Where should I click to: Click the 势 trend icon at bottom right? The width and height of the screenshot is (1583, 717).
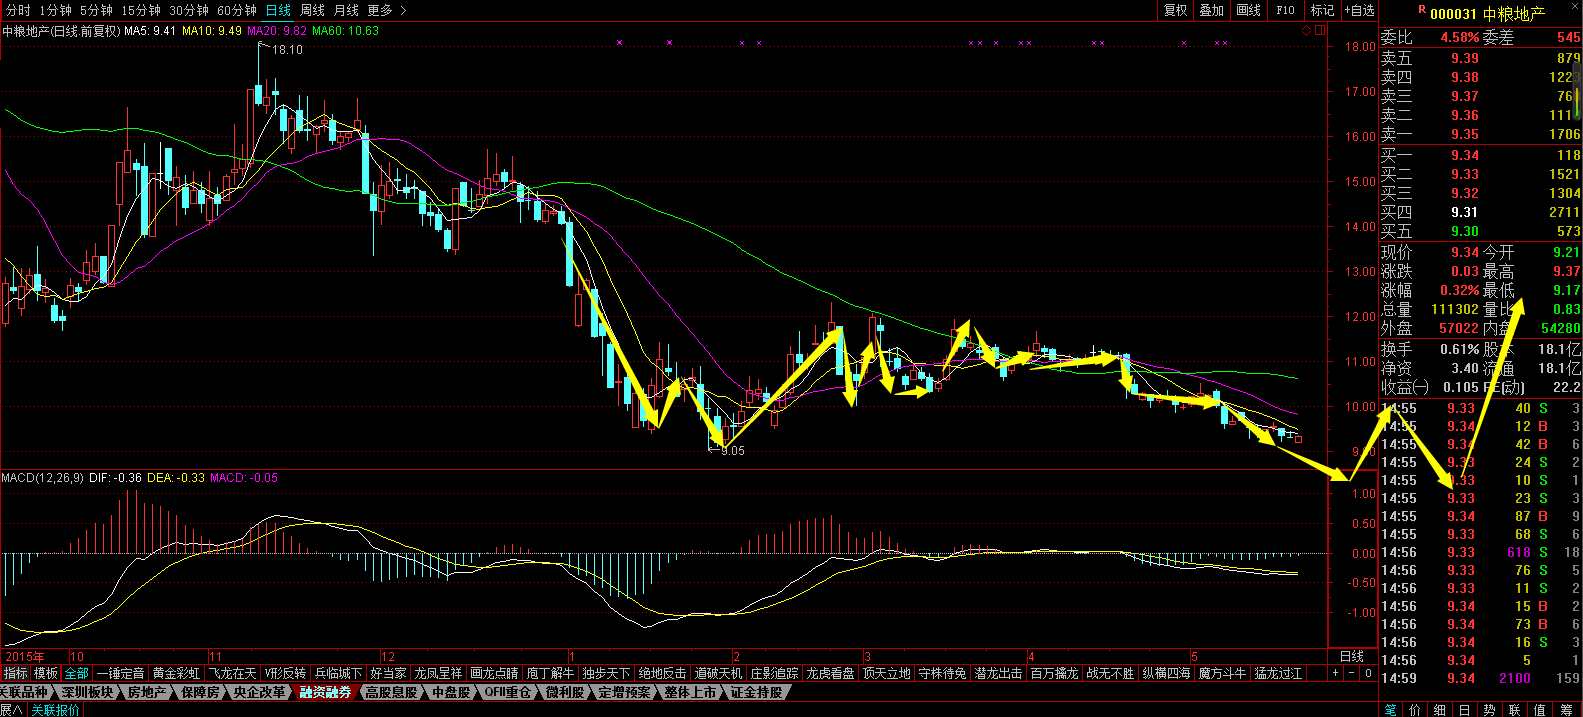pos(1490,709)
